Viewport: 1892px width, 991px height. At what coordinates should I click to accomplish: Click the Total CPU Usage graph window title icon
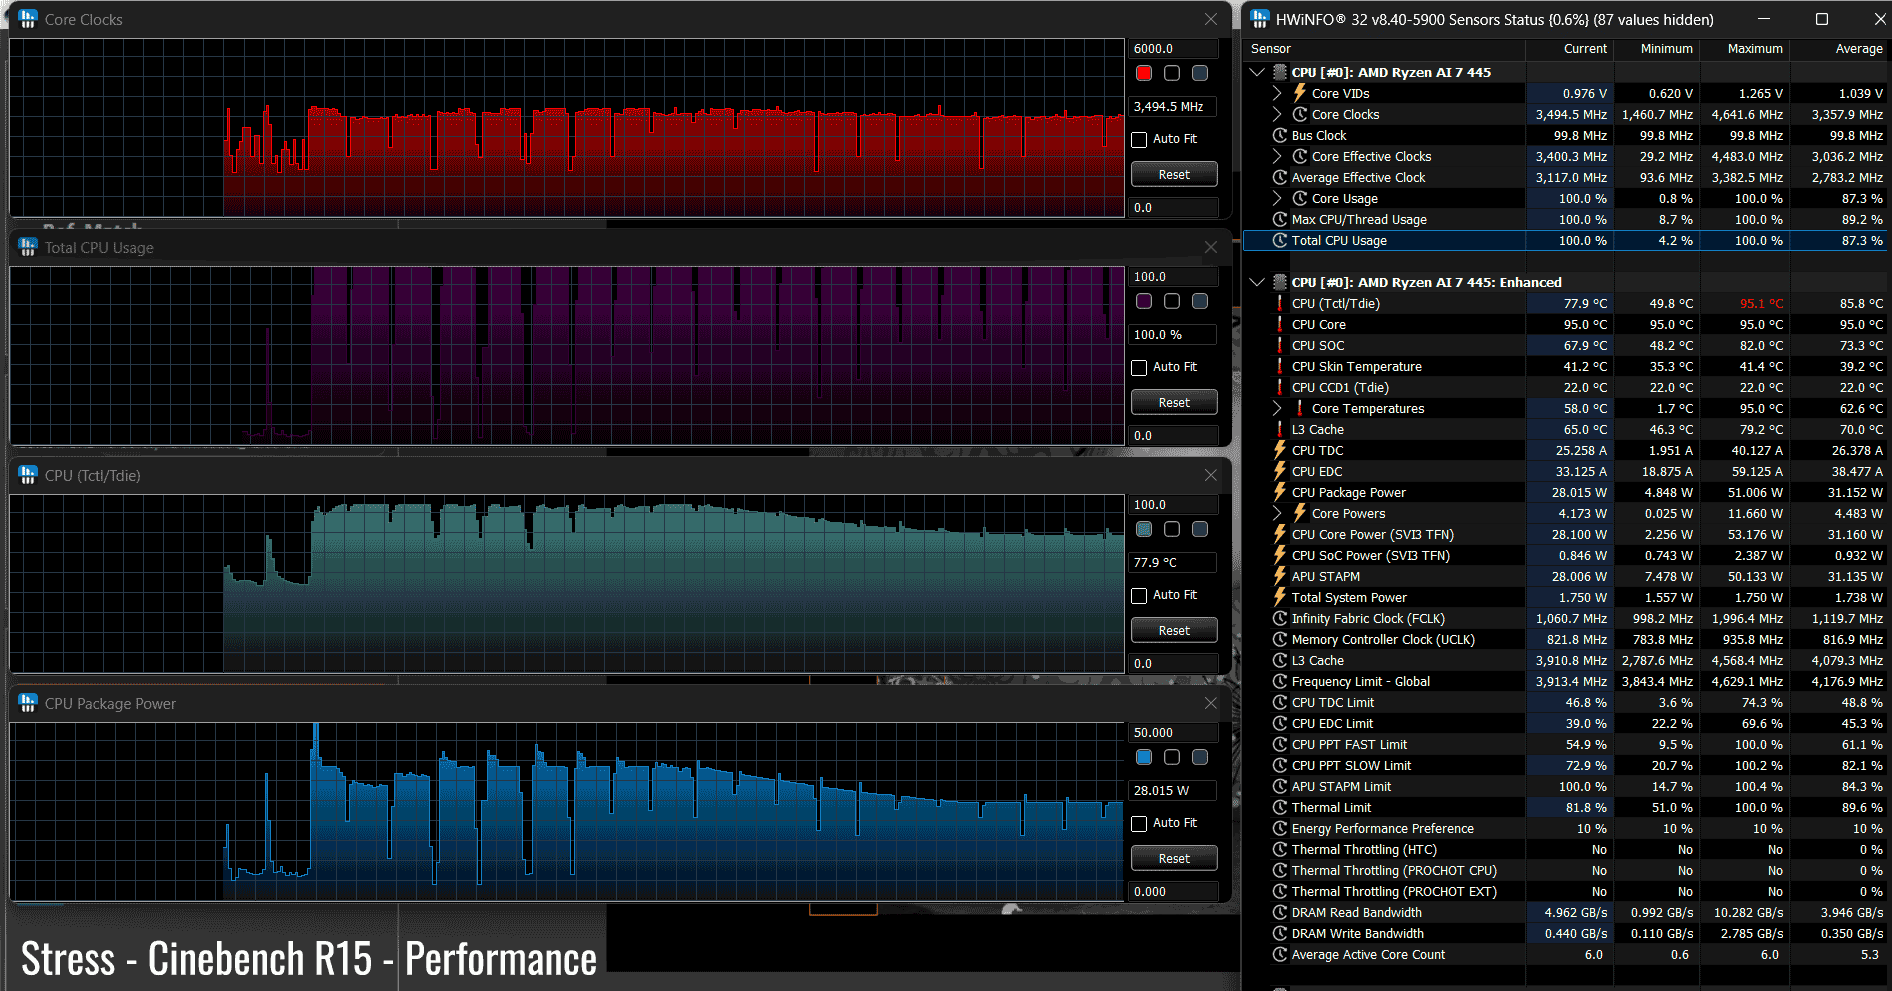[x=28, y=247]
